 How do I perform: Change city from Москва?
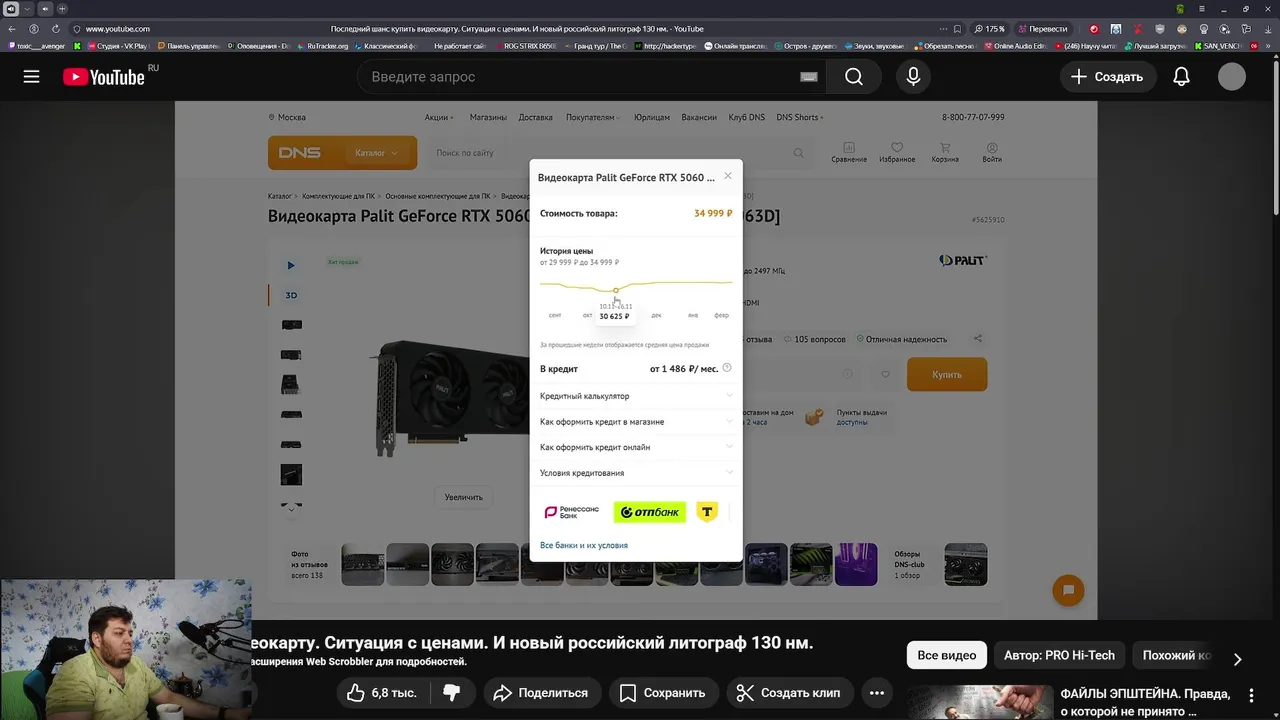pos(287,117)
